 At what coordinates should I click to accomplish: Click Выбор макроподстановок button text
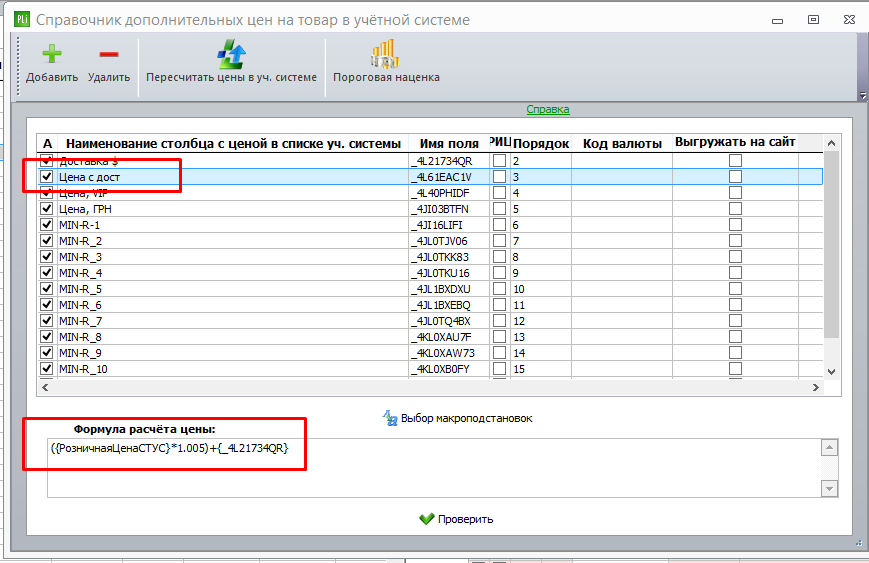(x=467, y=418)
